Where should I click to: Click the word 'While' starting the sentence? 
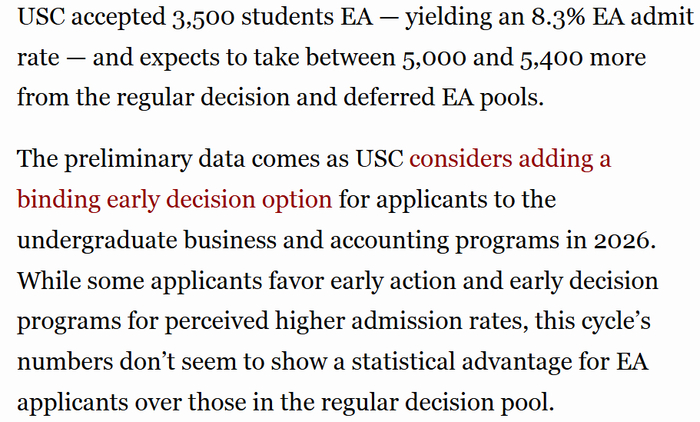coord(46,279)
